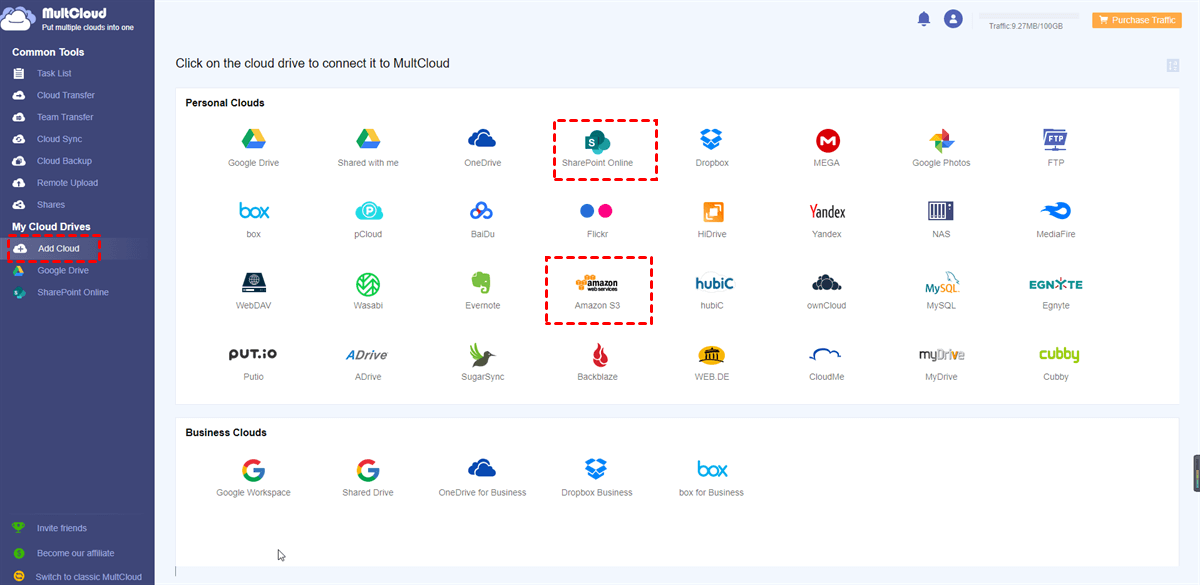Viewport: 1200px width, 585px height.
Task: Select the Amazon S3 icon
Action: pos(598,291)
